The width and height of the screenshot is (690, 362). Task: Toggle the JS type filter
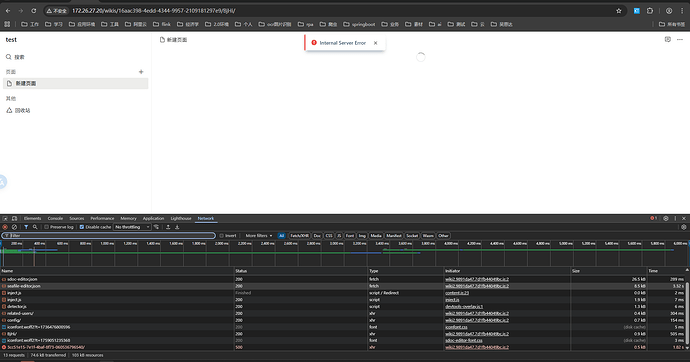tap(339, 236)
